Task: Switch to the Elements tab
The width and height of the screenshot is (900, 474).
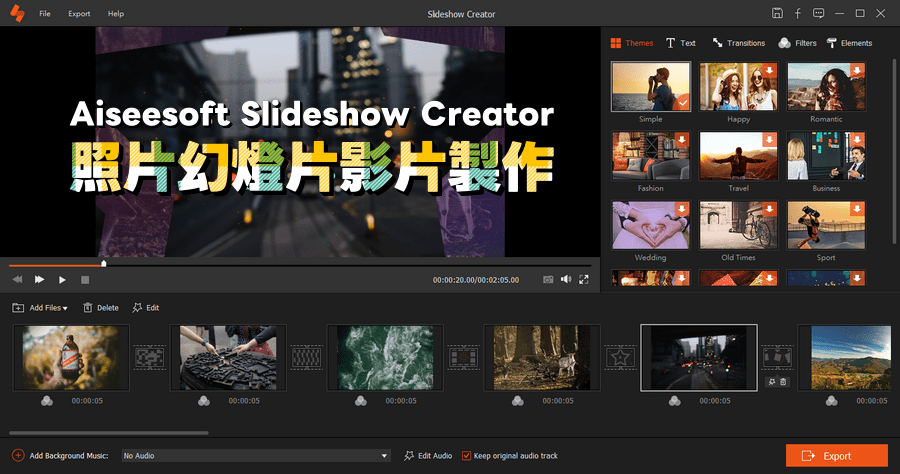Action: coord(849,43)
